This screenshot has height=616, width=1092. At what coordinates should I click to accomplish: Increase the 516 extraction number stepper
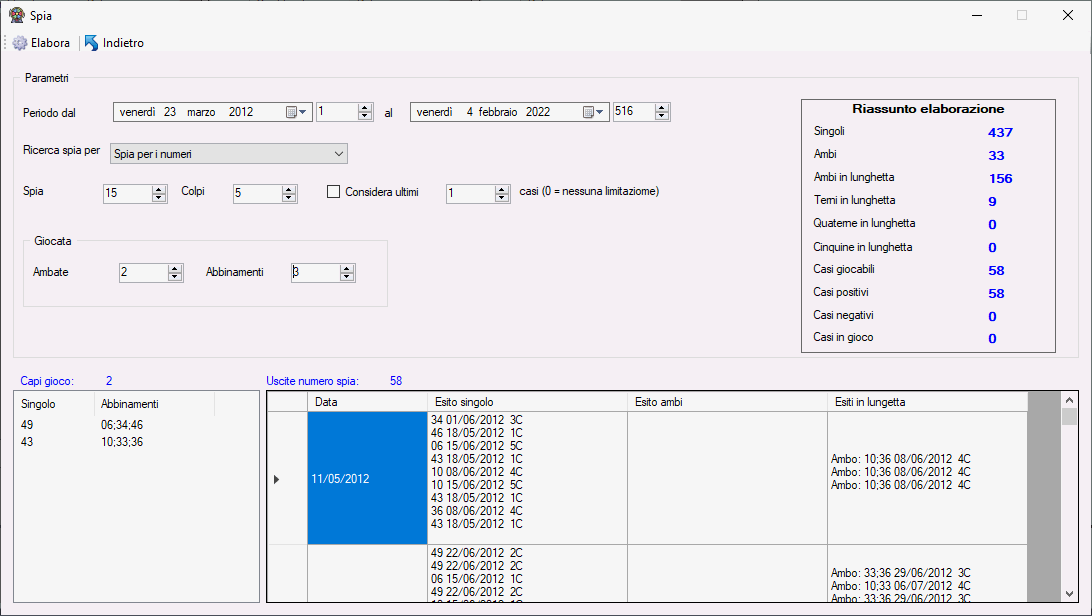pos(662,108)
